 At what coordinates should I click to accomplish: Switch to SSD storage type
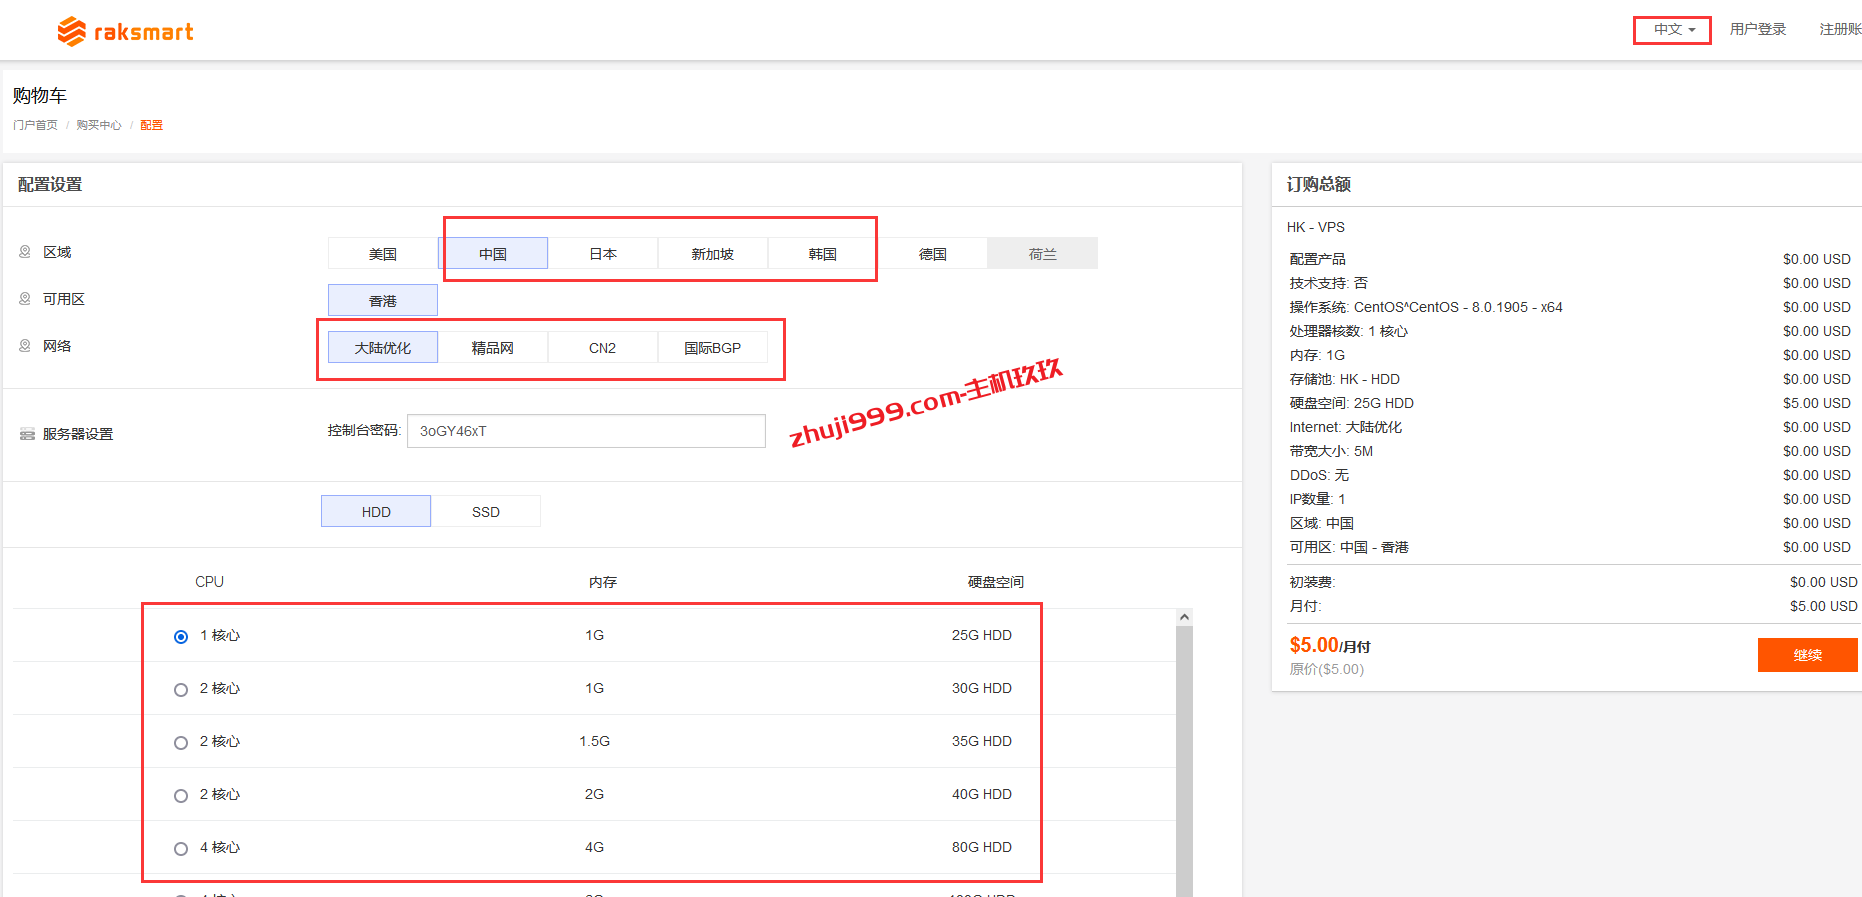486,511
